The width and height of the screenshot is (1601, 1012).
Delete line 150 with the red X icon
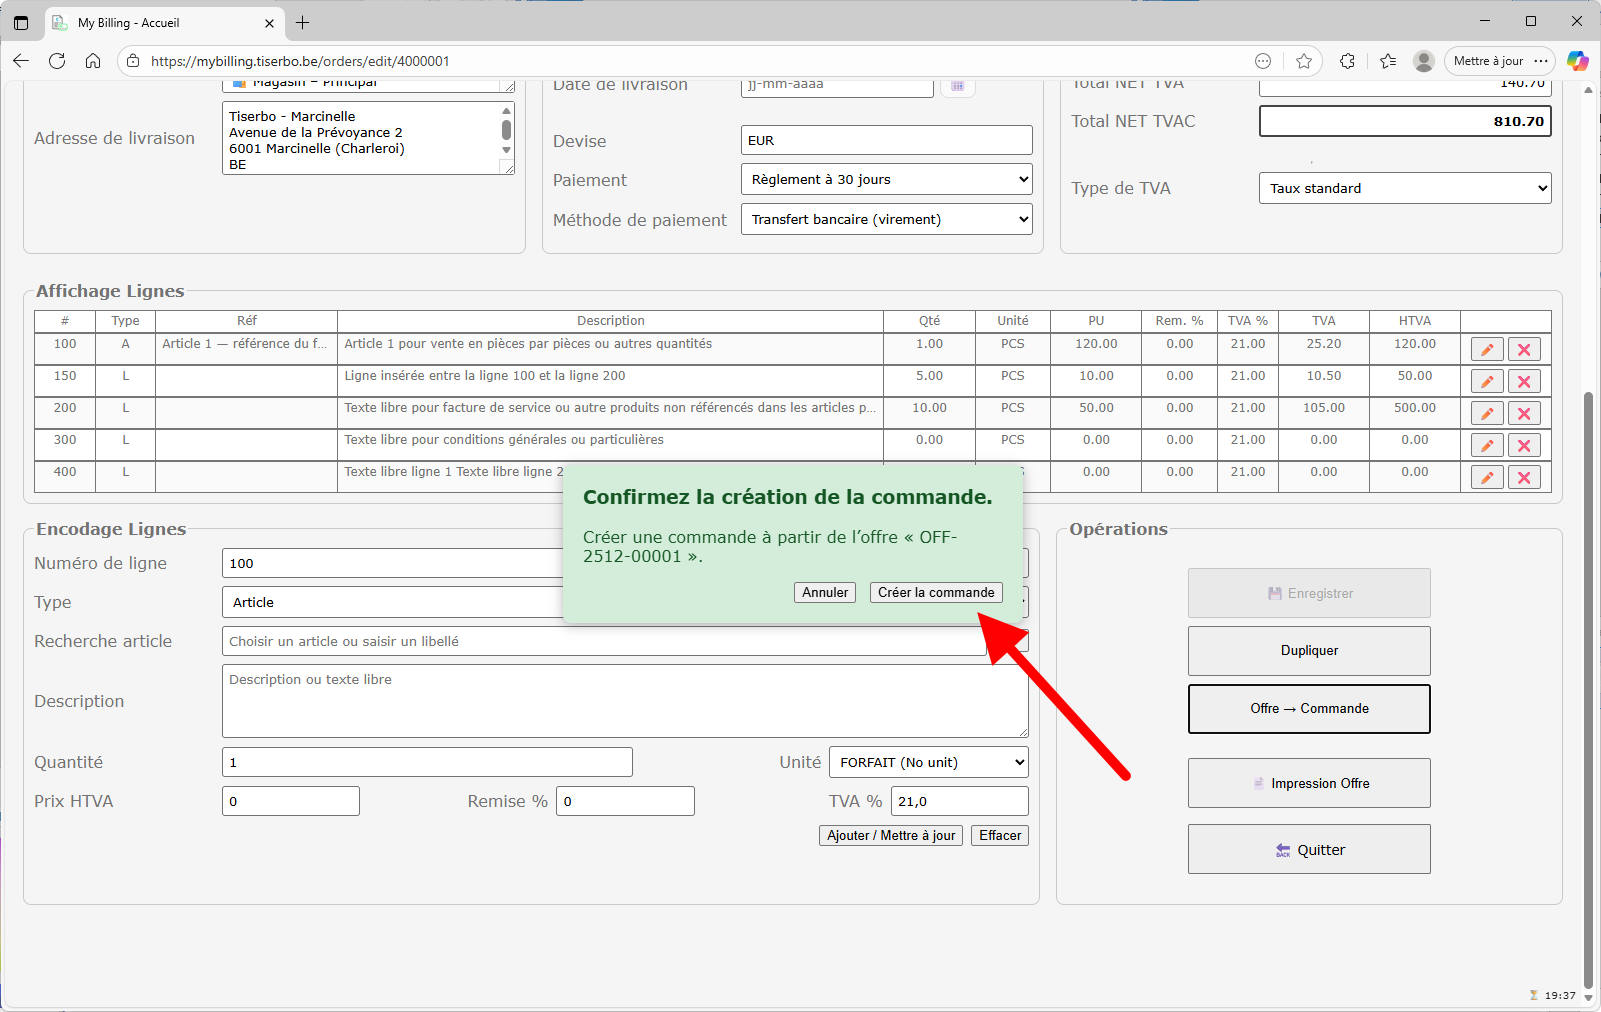click(x=1524, y=382)
